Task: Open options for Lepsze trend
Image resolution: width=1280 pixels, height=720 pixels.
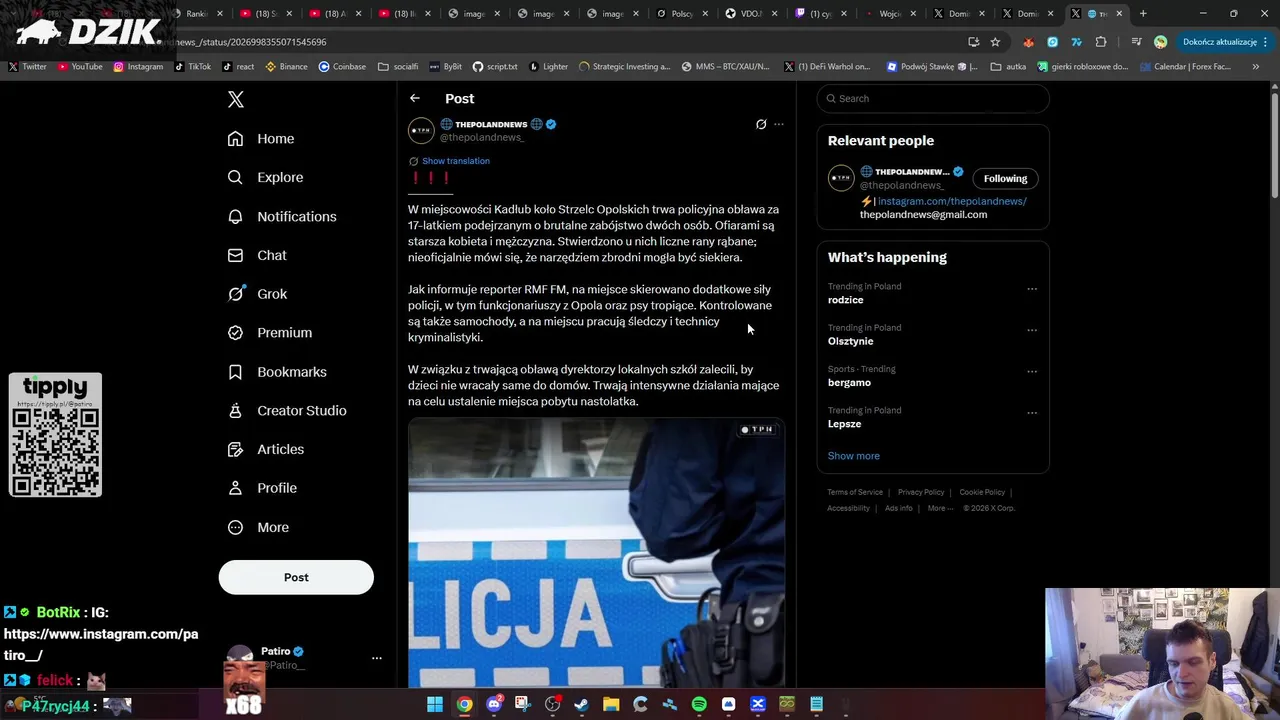Action: tap(1032, 412)
